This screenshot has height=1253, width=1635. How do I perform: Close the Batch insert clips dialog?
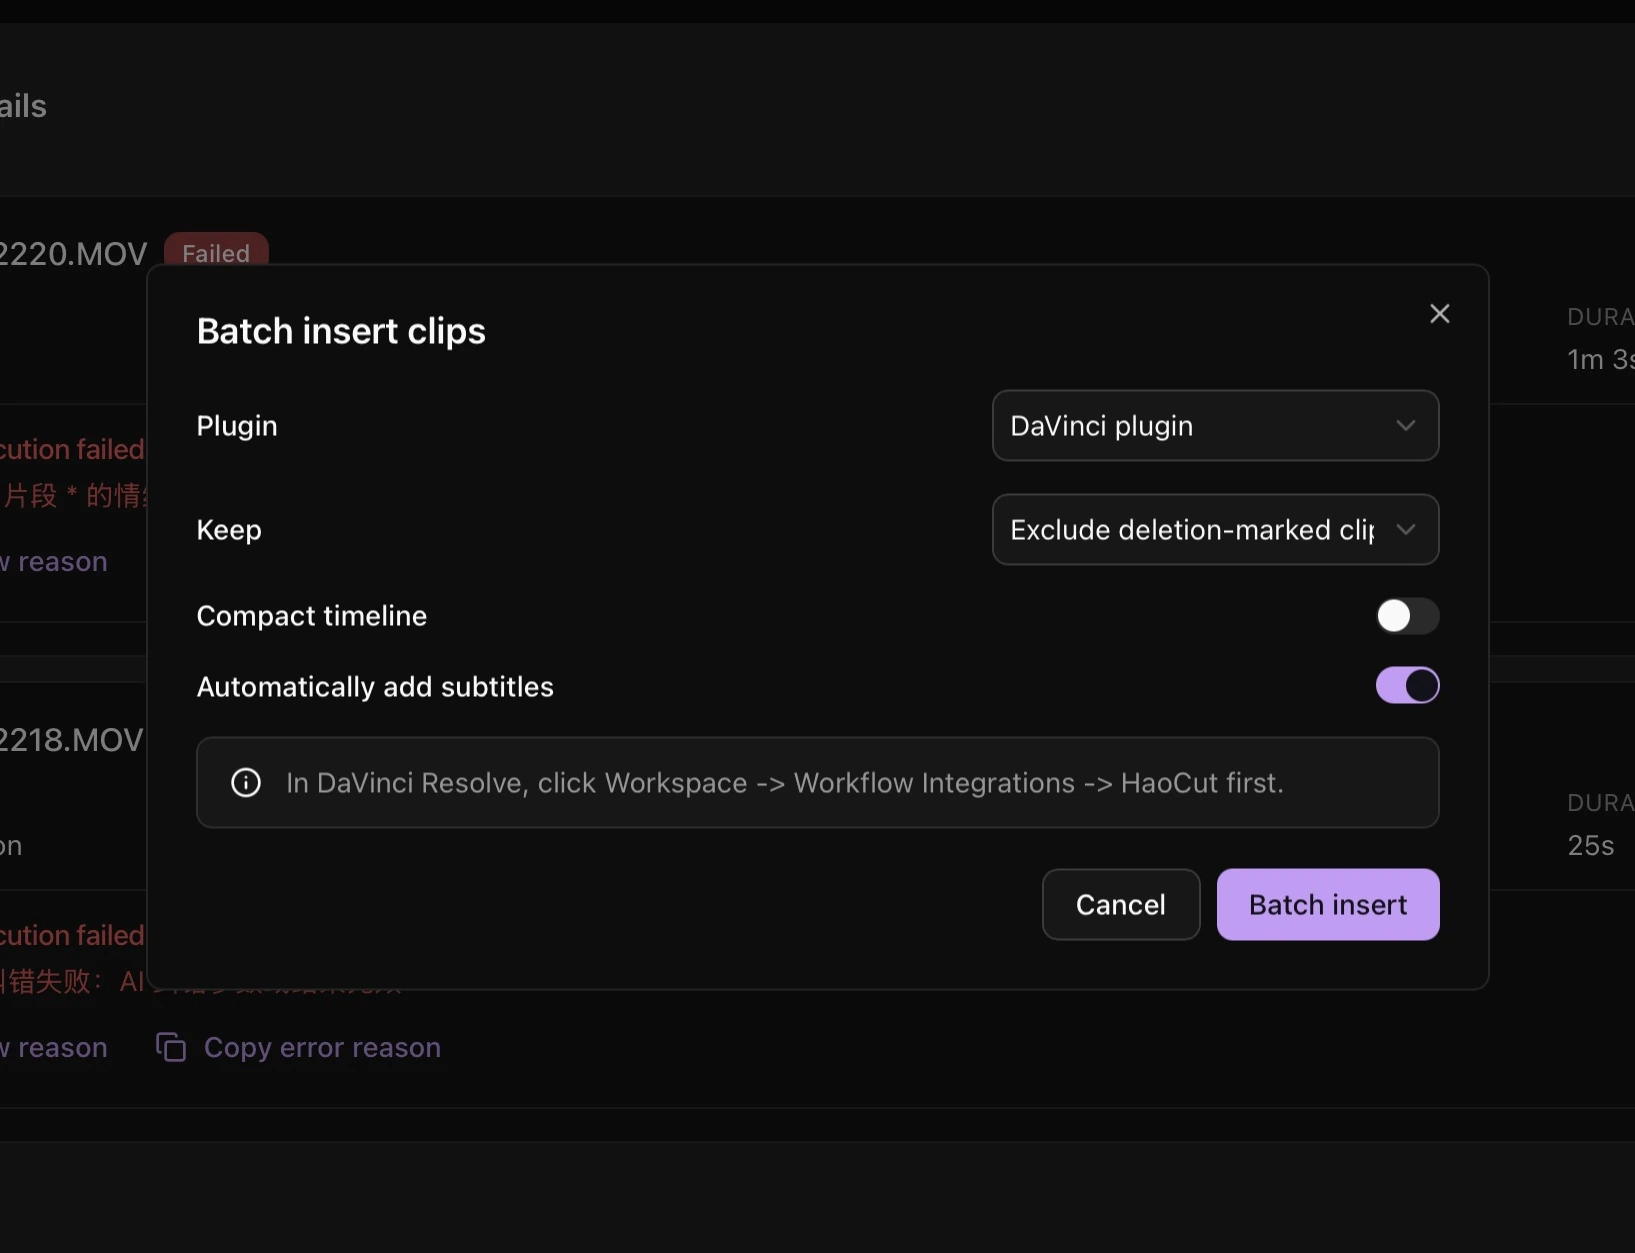coord(1439,314)
